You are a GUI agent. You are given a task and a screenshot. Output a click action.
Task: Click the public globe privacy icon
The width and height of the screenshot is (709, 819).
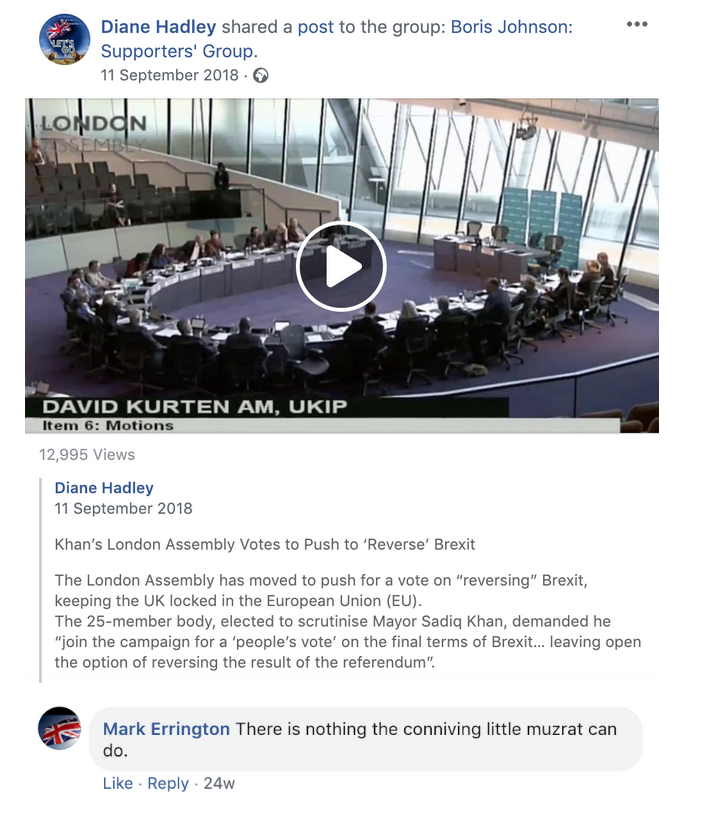tap(261, 76)
